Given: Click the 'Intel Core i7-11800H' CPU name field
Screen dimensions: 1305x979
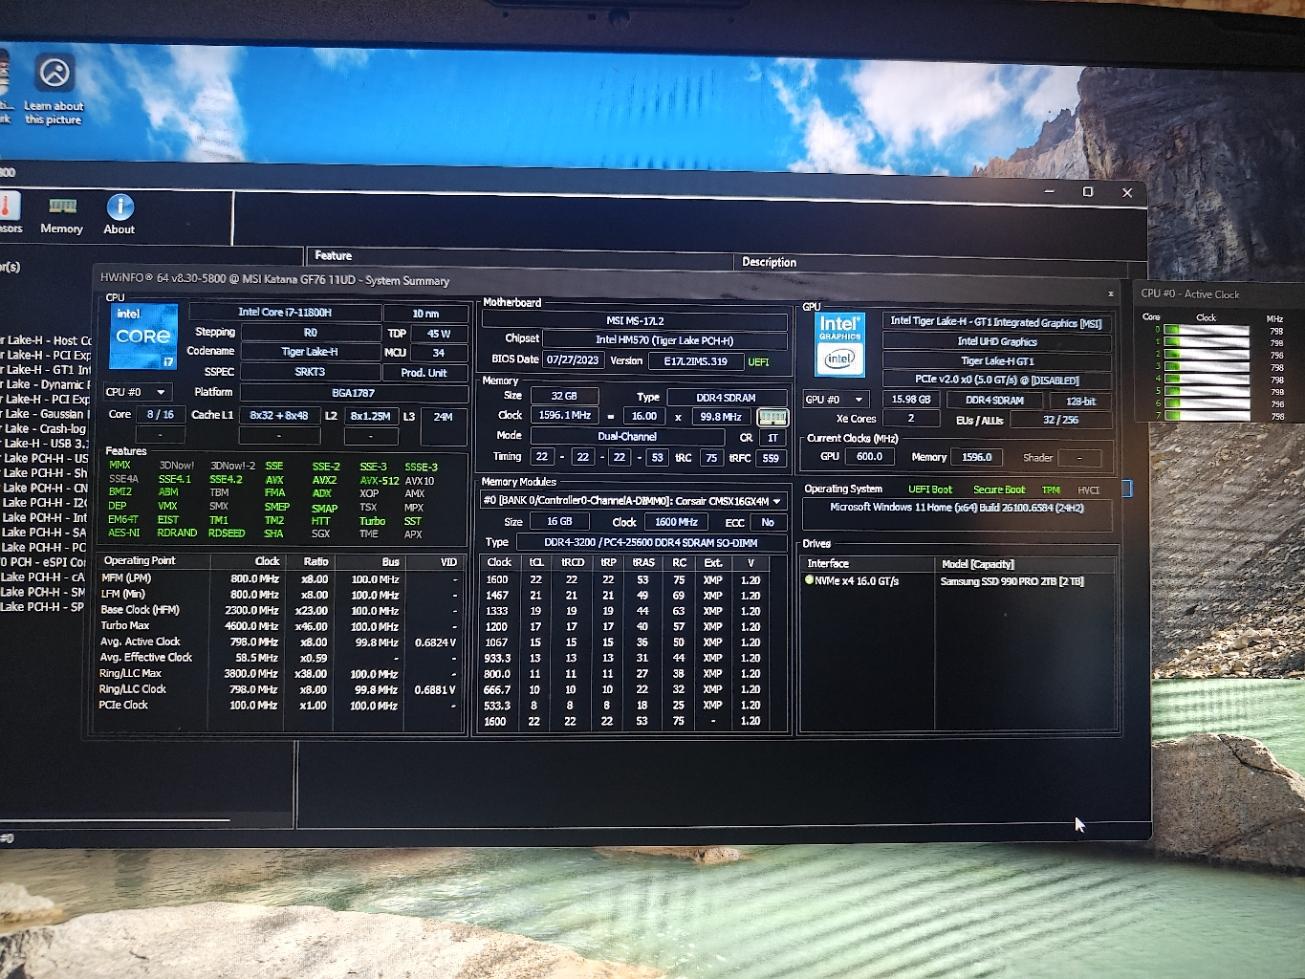Looking at the screenshot, I should pyautogui.click(x=284, y=312).
